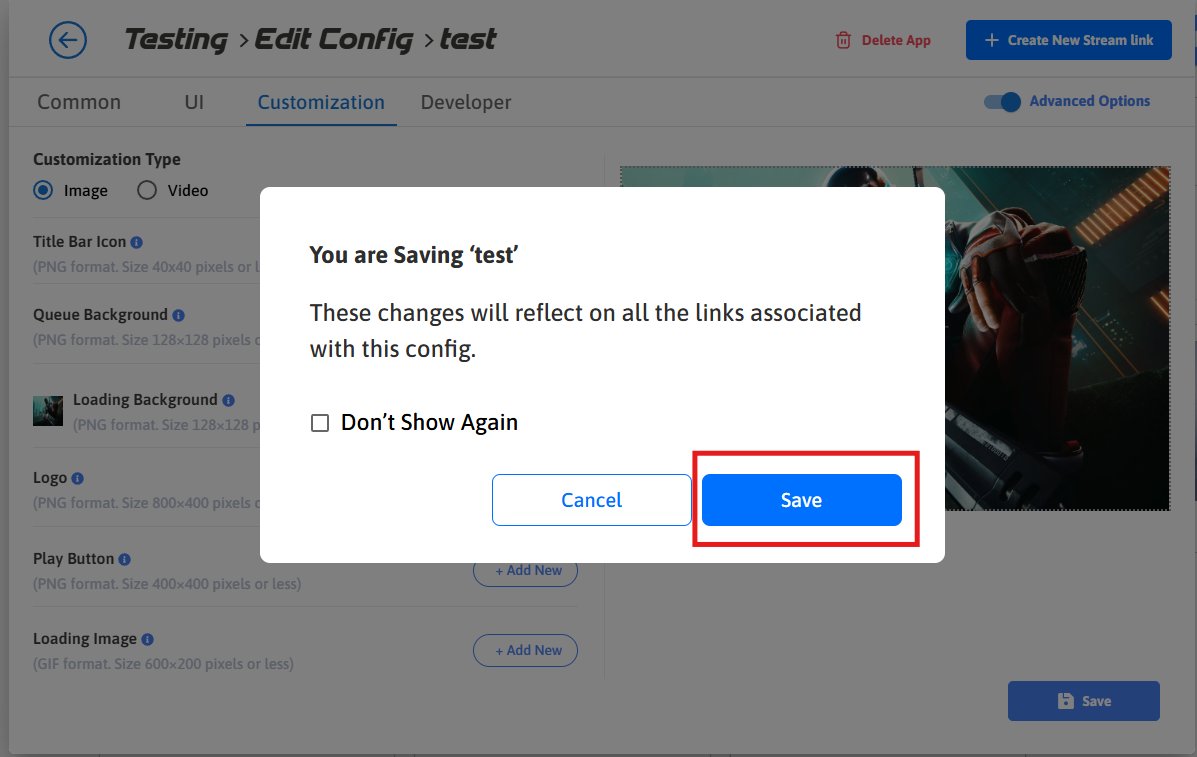1197x757 pixels.
Task: Click the Title Bar Icon info icon
Action: (137, 242)
